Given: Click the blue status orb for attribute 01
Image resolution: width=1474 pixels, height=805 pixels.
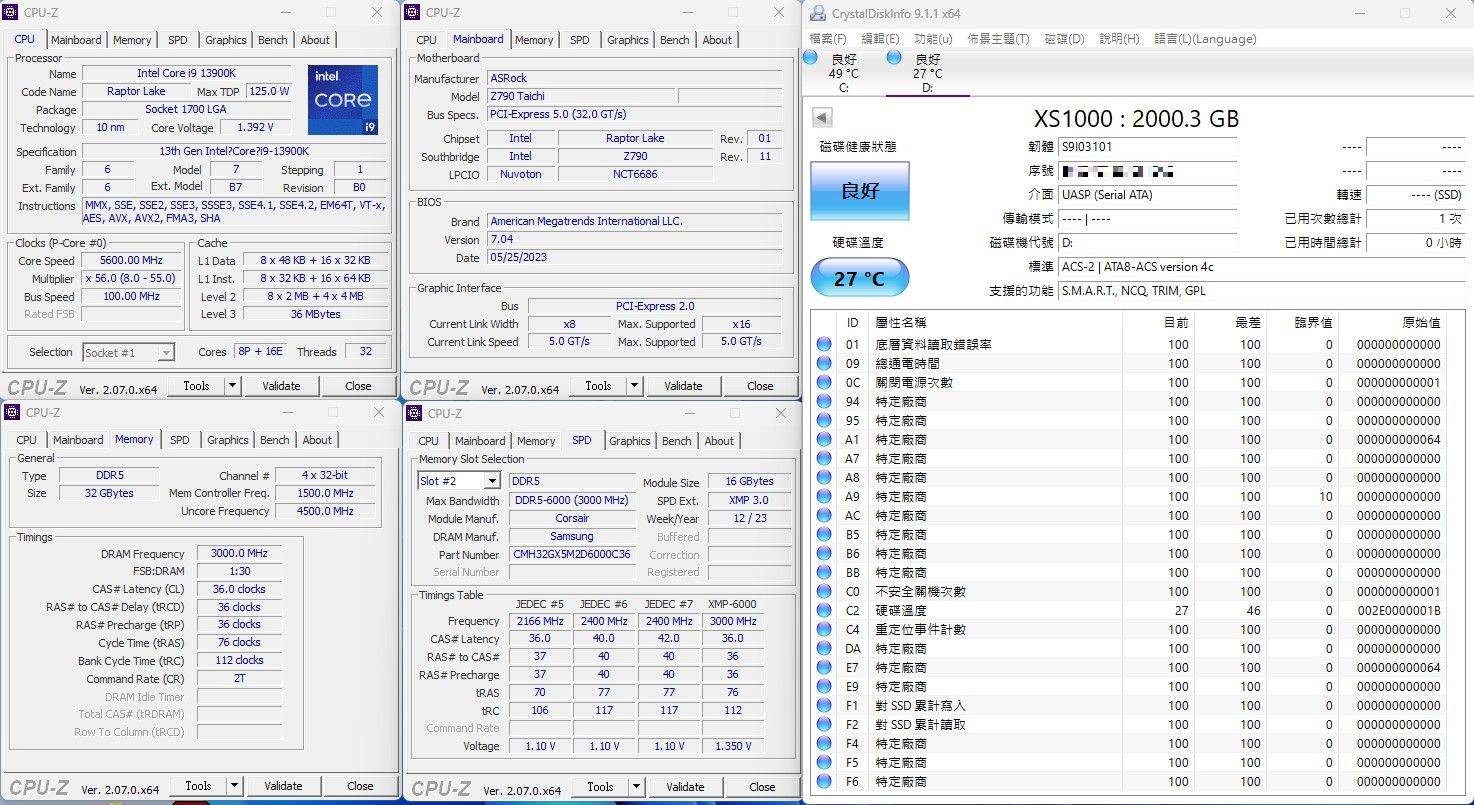Looking at the screenshot, I should [824, 344].
